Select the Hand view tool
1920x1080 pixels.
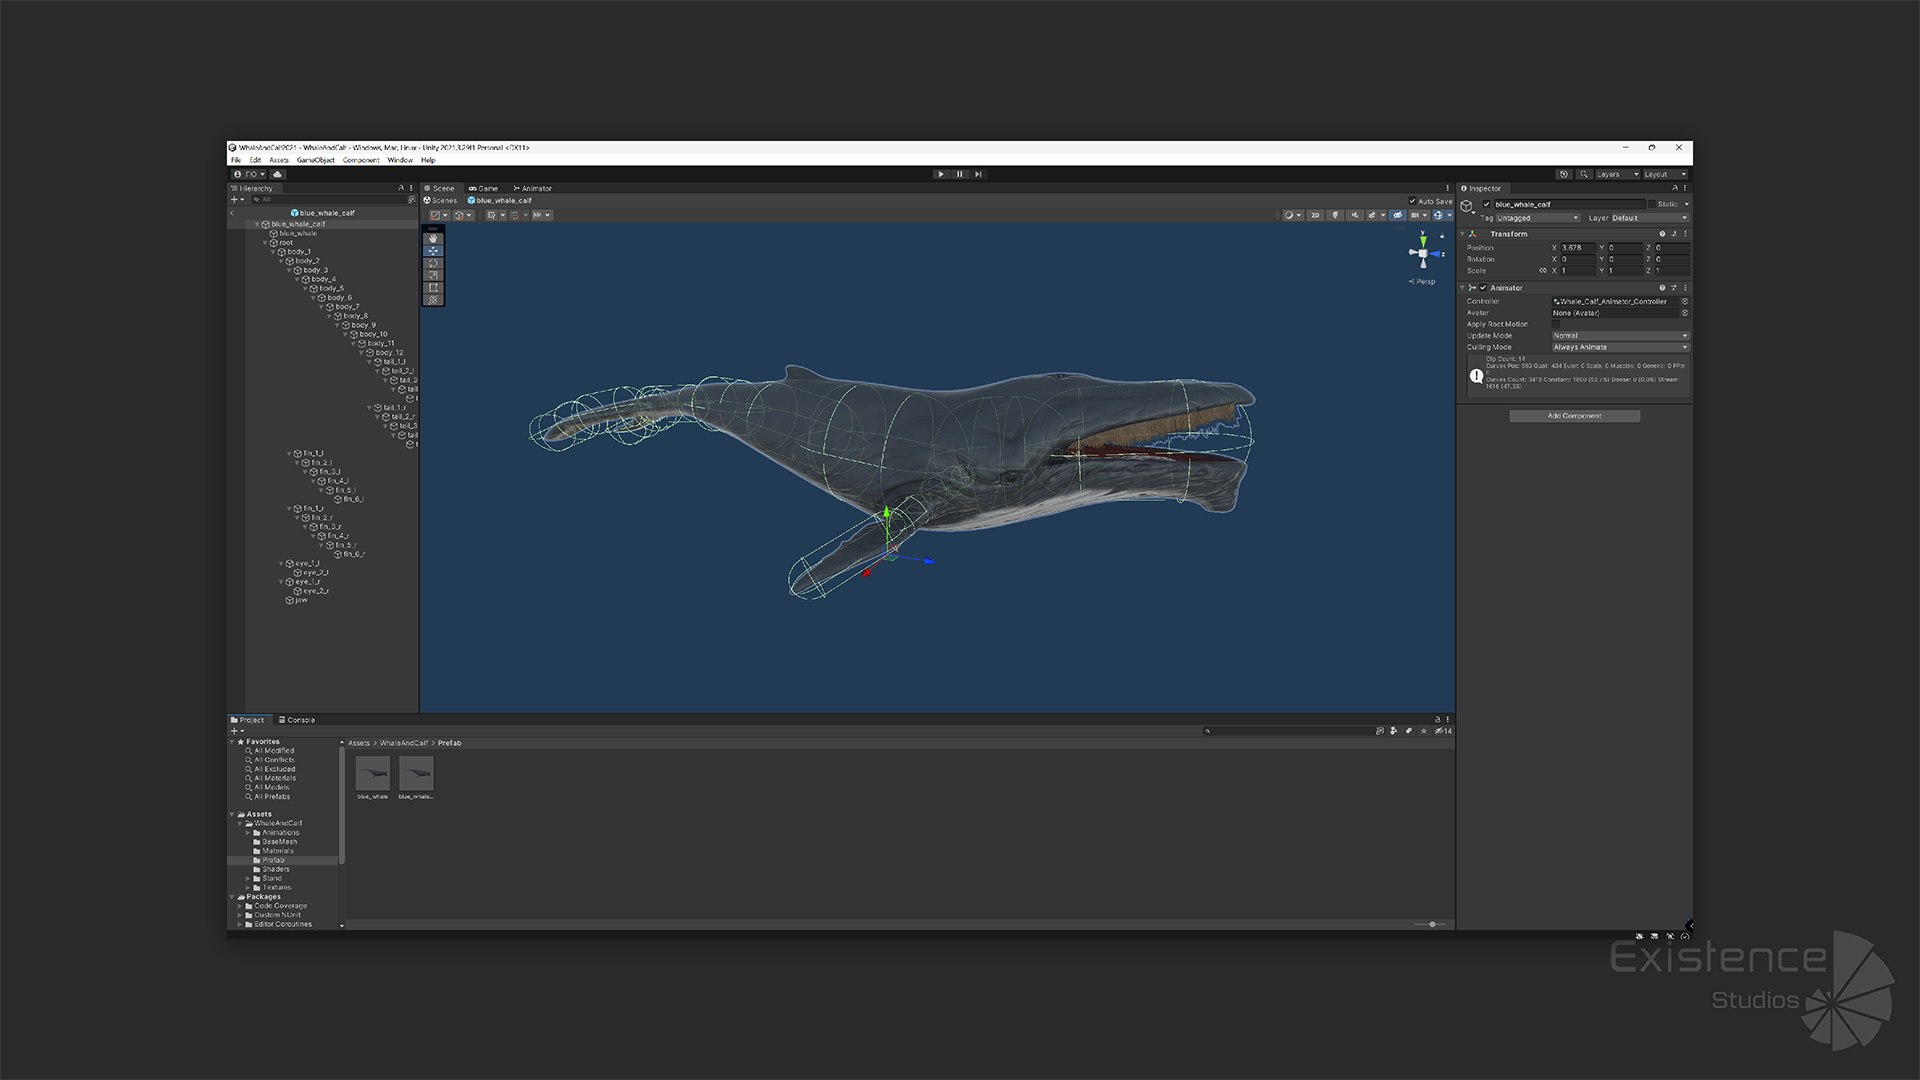click(433, 239)
